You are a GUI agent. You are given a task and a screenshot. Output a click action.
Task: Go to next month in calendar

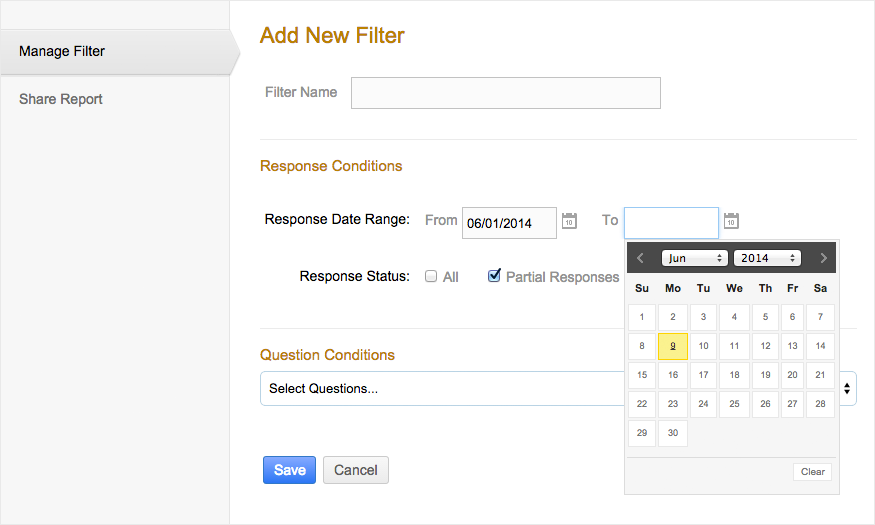823,258
